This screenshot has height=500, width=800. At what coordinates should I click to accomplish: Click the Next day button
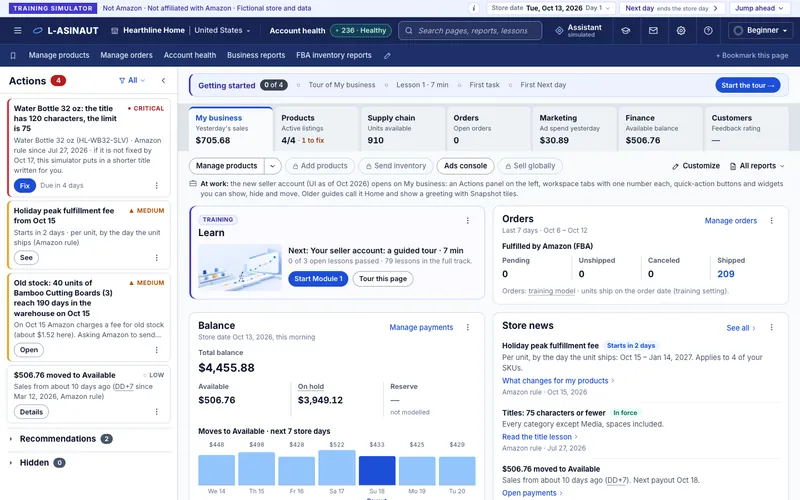pyautogui.click(x=671, y=8)
